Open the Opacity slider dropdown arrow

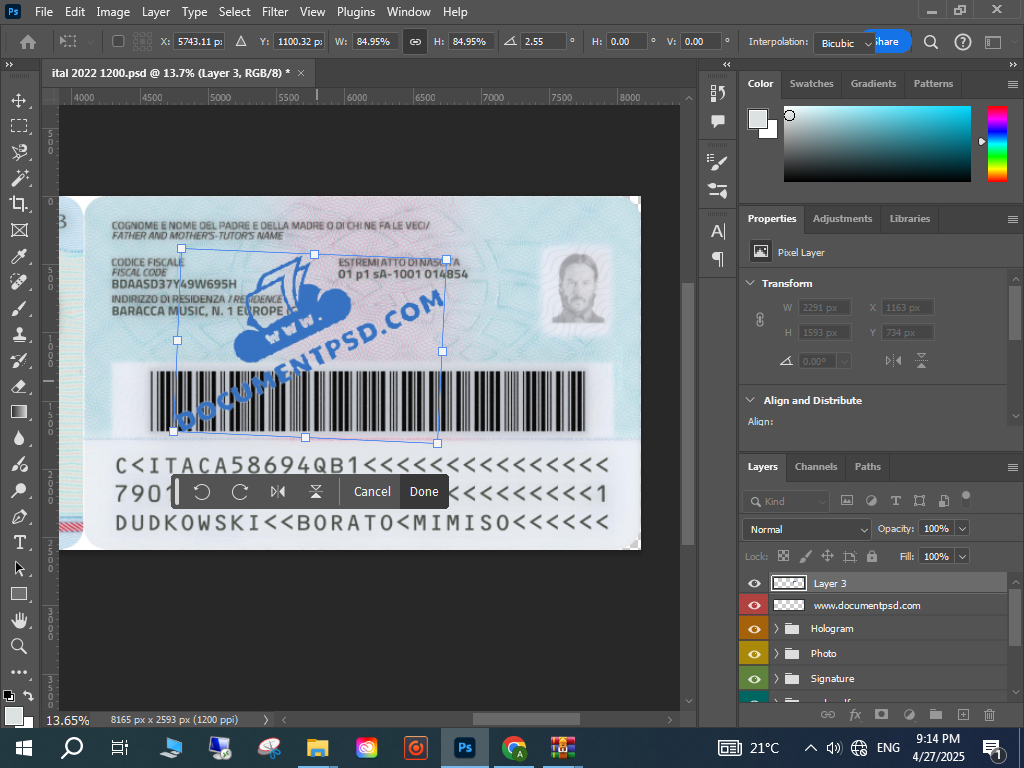962,529
